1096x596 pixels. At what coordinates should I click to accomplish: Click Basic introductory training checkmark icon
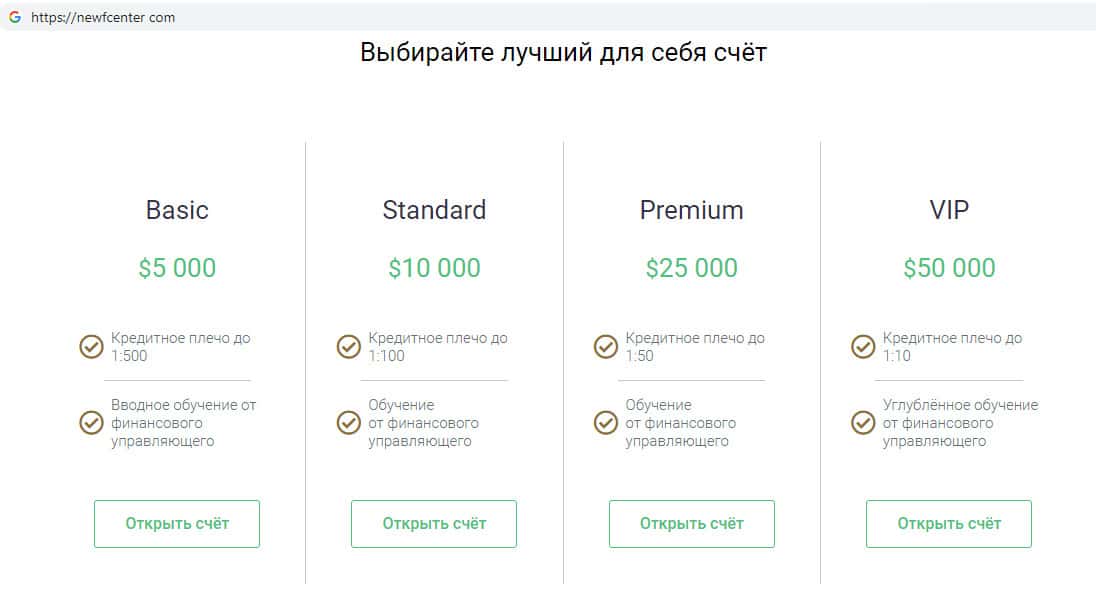tap(91, 422)
